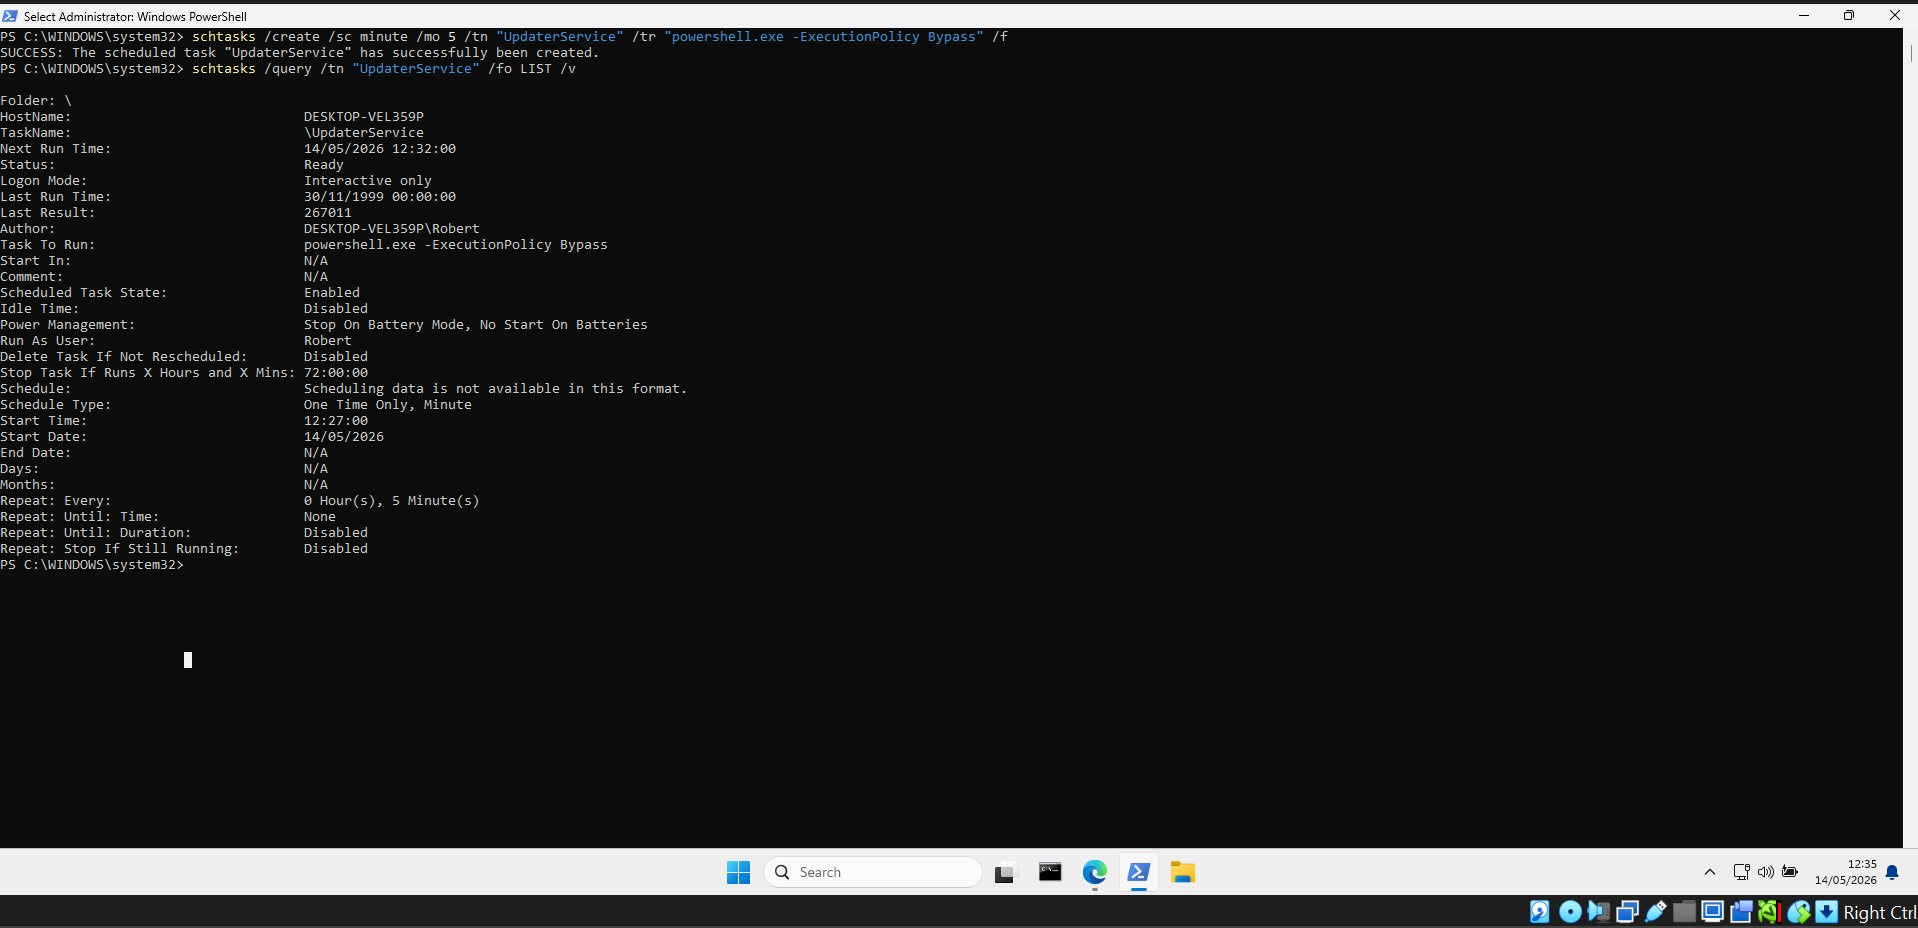1918x928 pixels.
Task: Click the VirtualBox hard disk indicator
Action: point(1540,912)
